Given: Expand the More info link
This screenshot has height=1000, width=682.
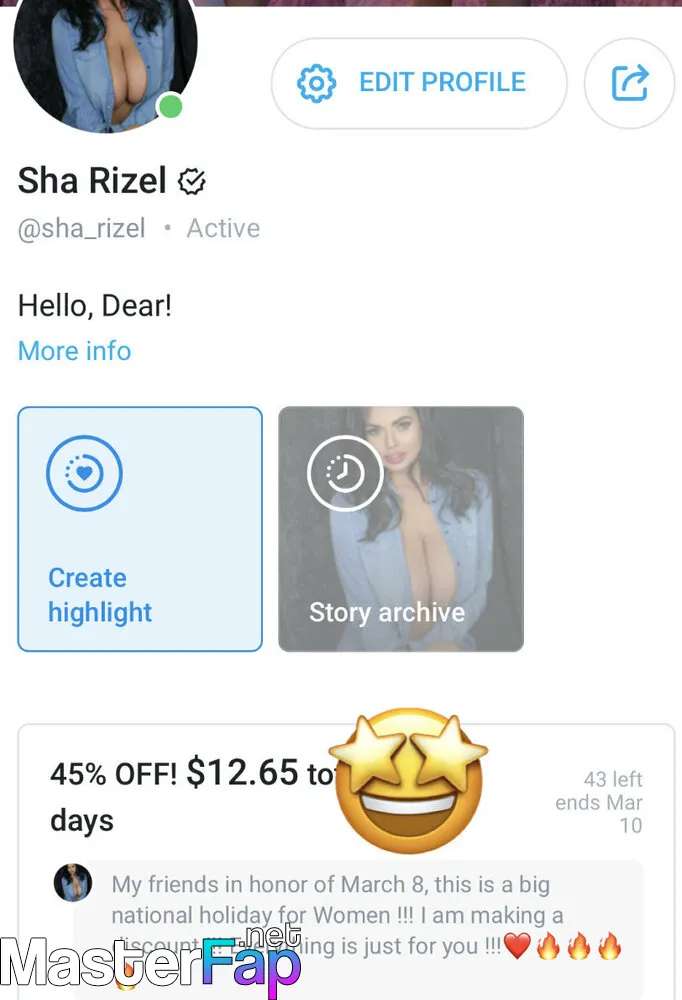Looking at the screenshot, I should tap(75, 351).
